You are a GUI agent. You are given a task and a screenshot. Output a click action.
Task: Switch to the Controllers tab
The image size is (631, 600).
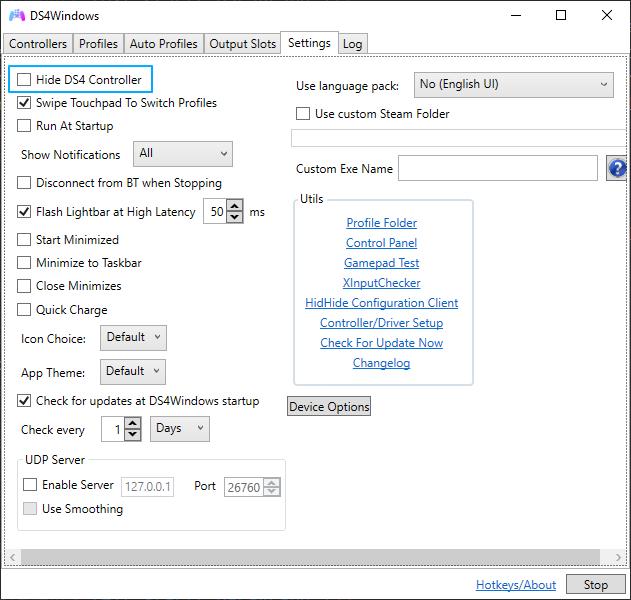point(38,44)
